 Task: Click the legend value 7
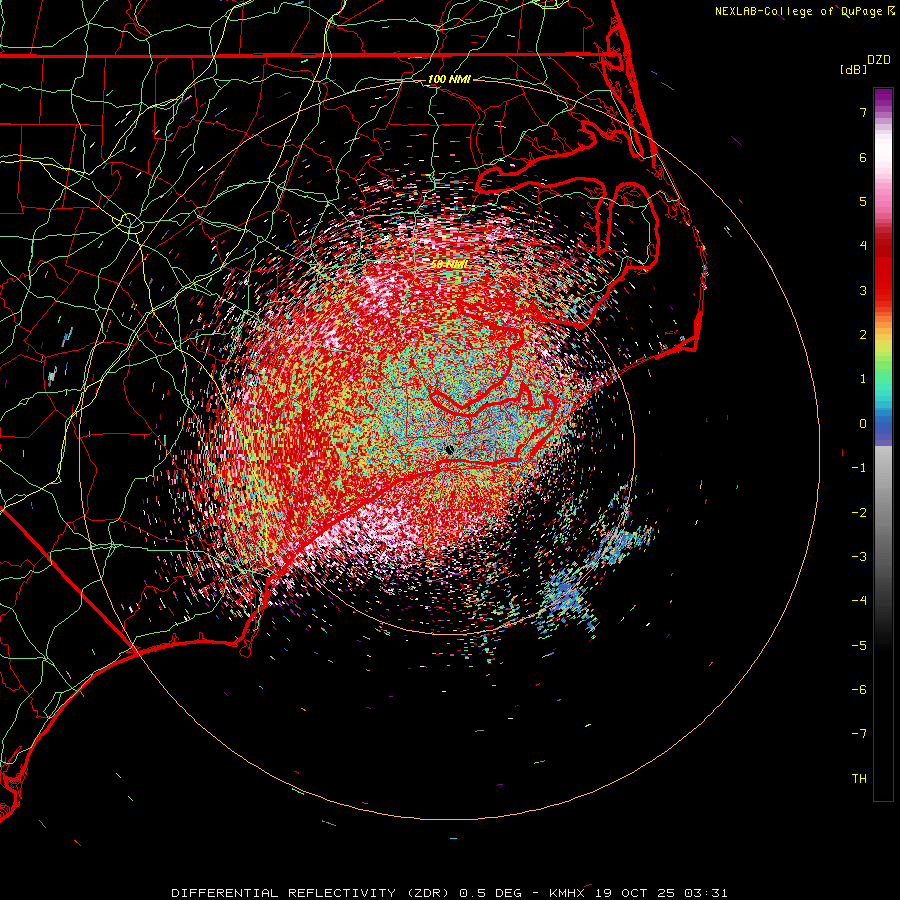[x=863, y=112]
